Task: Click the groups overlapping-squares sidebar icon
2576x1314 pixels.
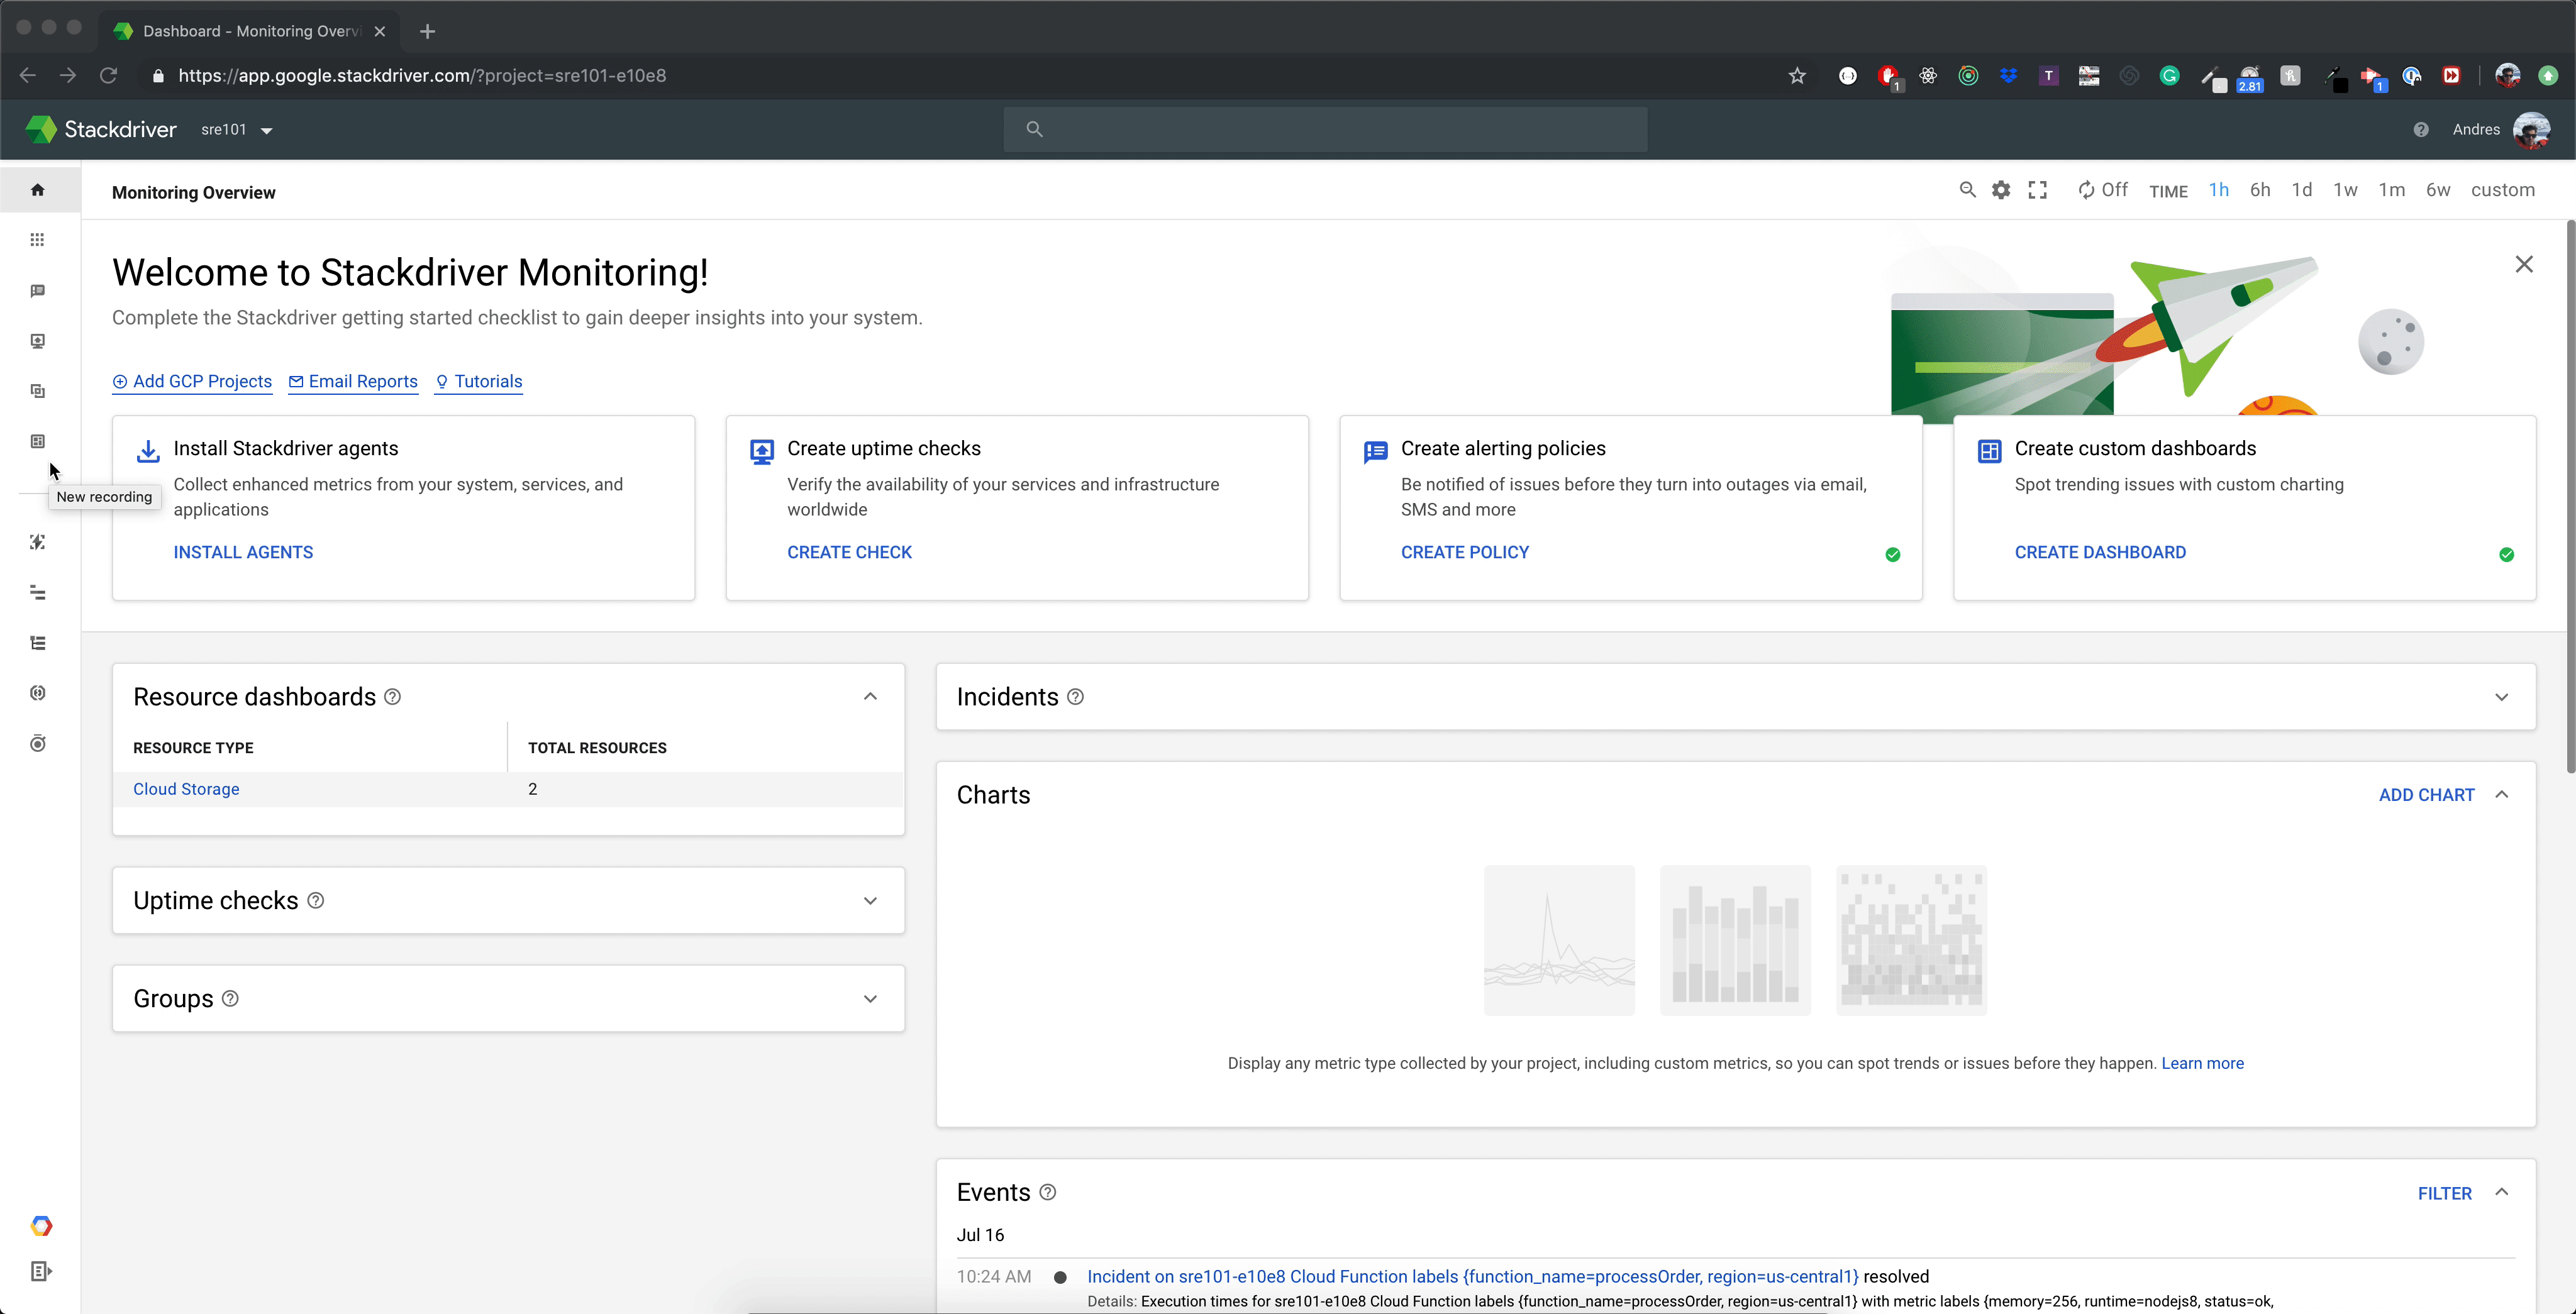Action: pos(38,391)
